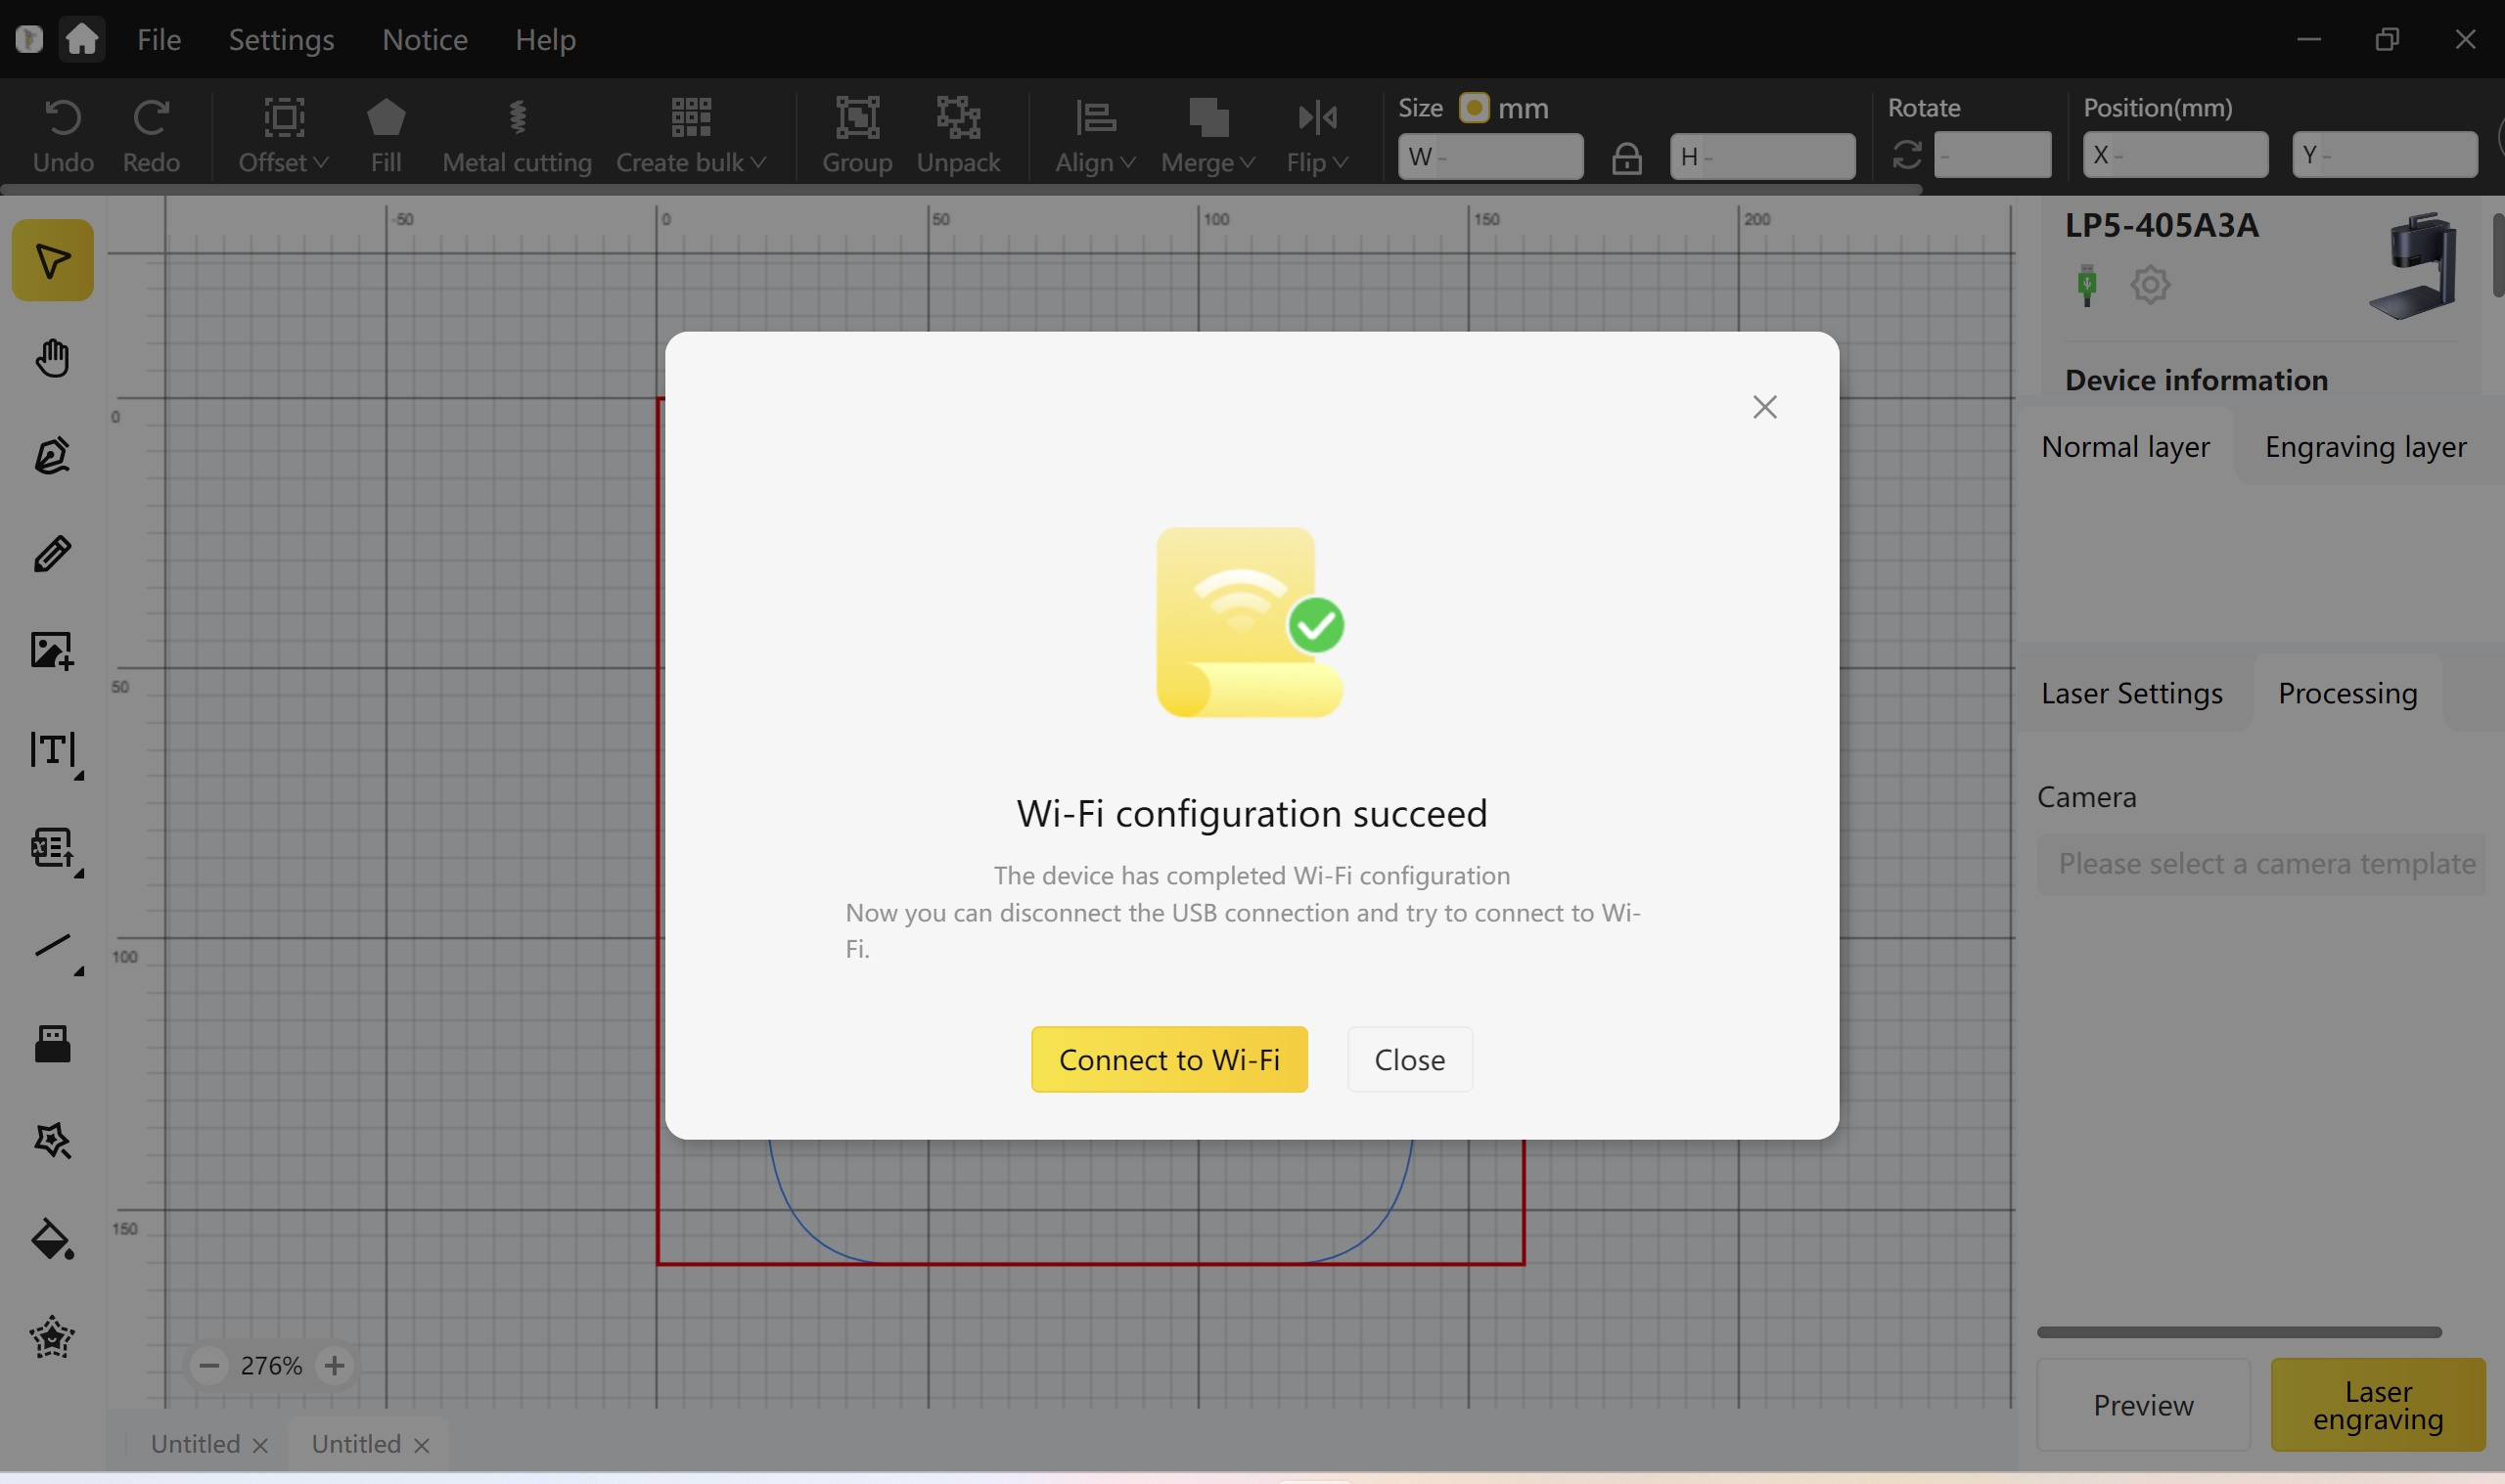Open the Settings menu
Screen dimensions: 2505x1484
coord(281,40)
